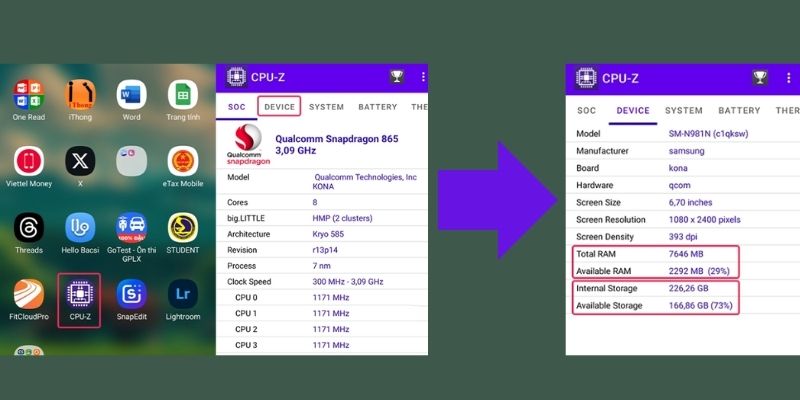Open the One Read app
Screen dimensions: 800x400
coord(29,95)
